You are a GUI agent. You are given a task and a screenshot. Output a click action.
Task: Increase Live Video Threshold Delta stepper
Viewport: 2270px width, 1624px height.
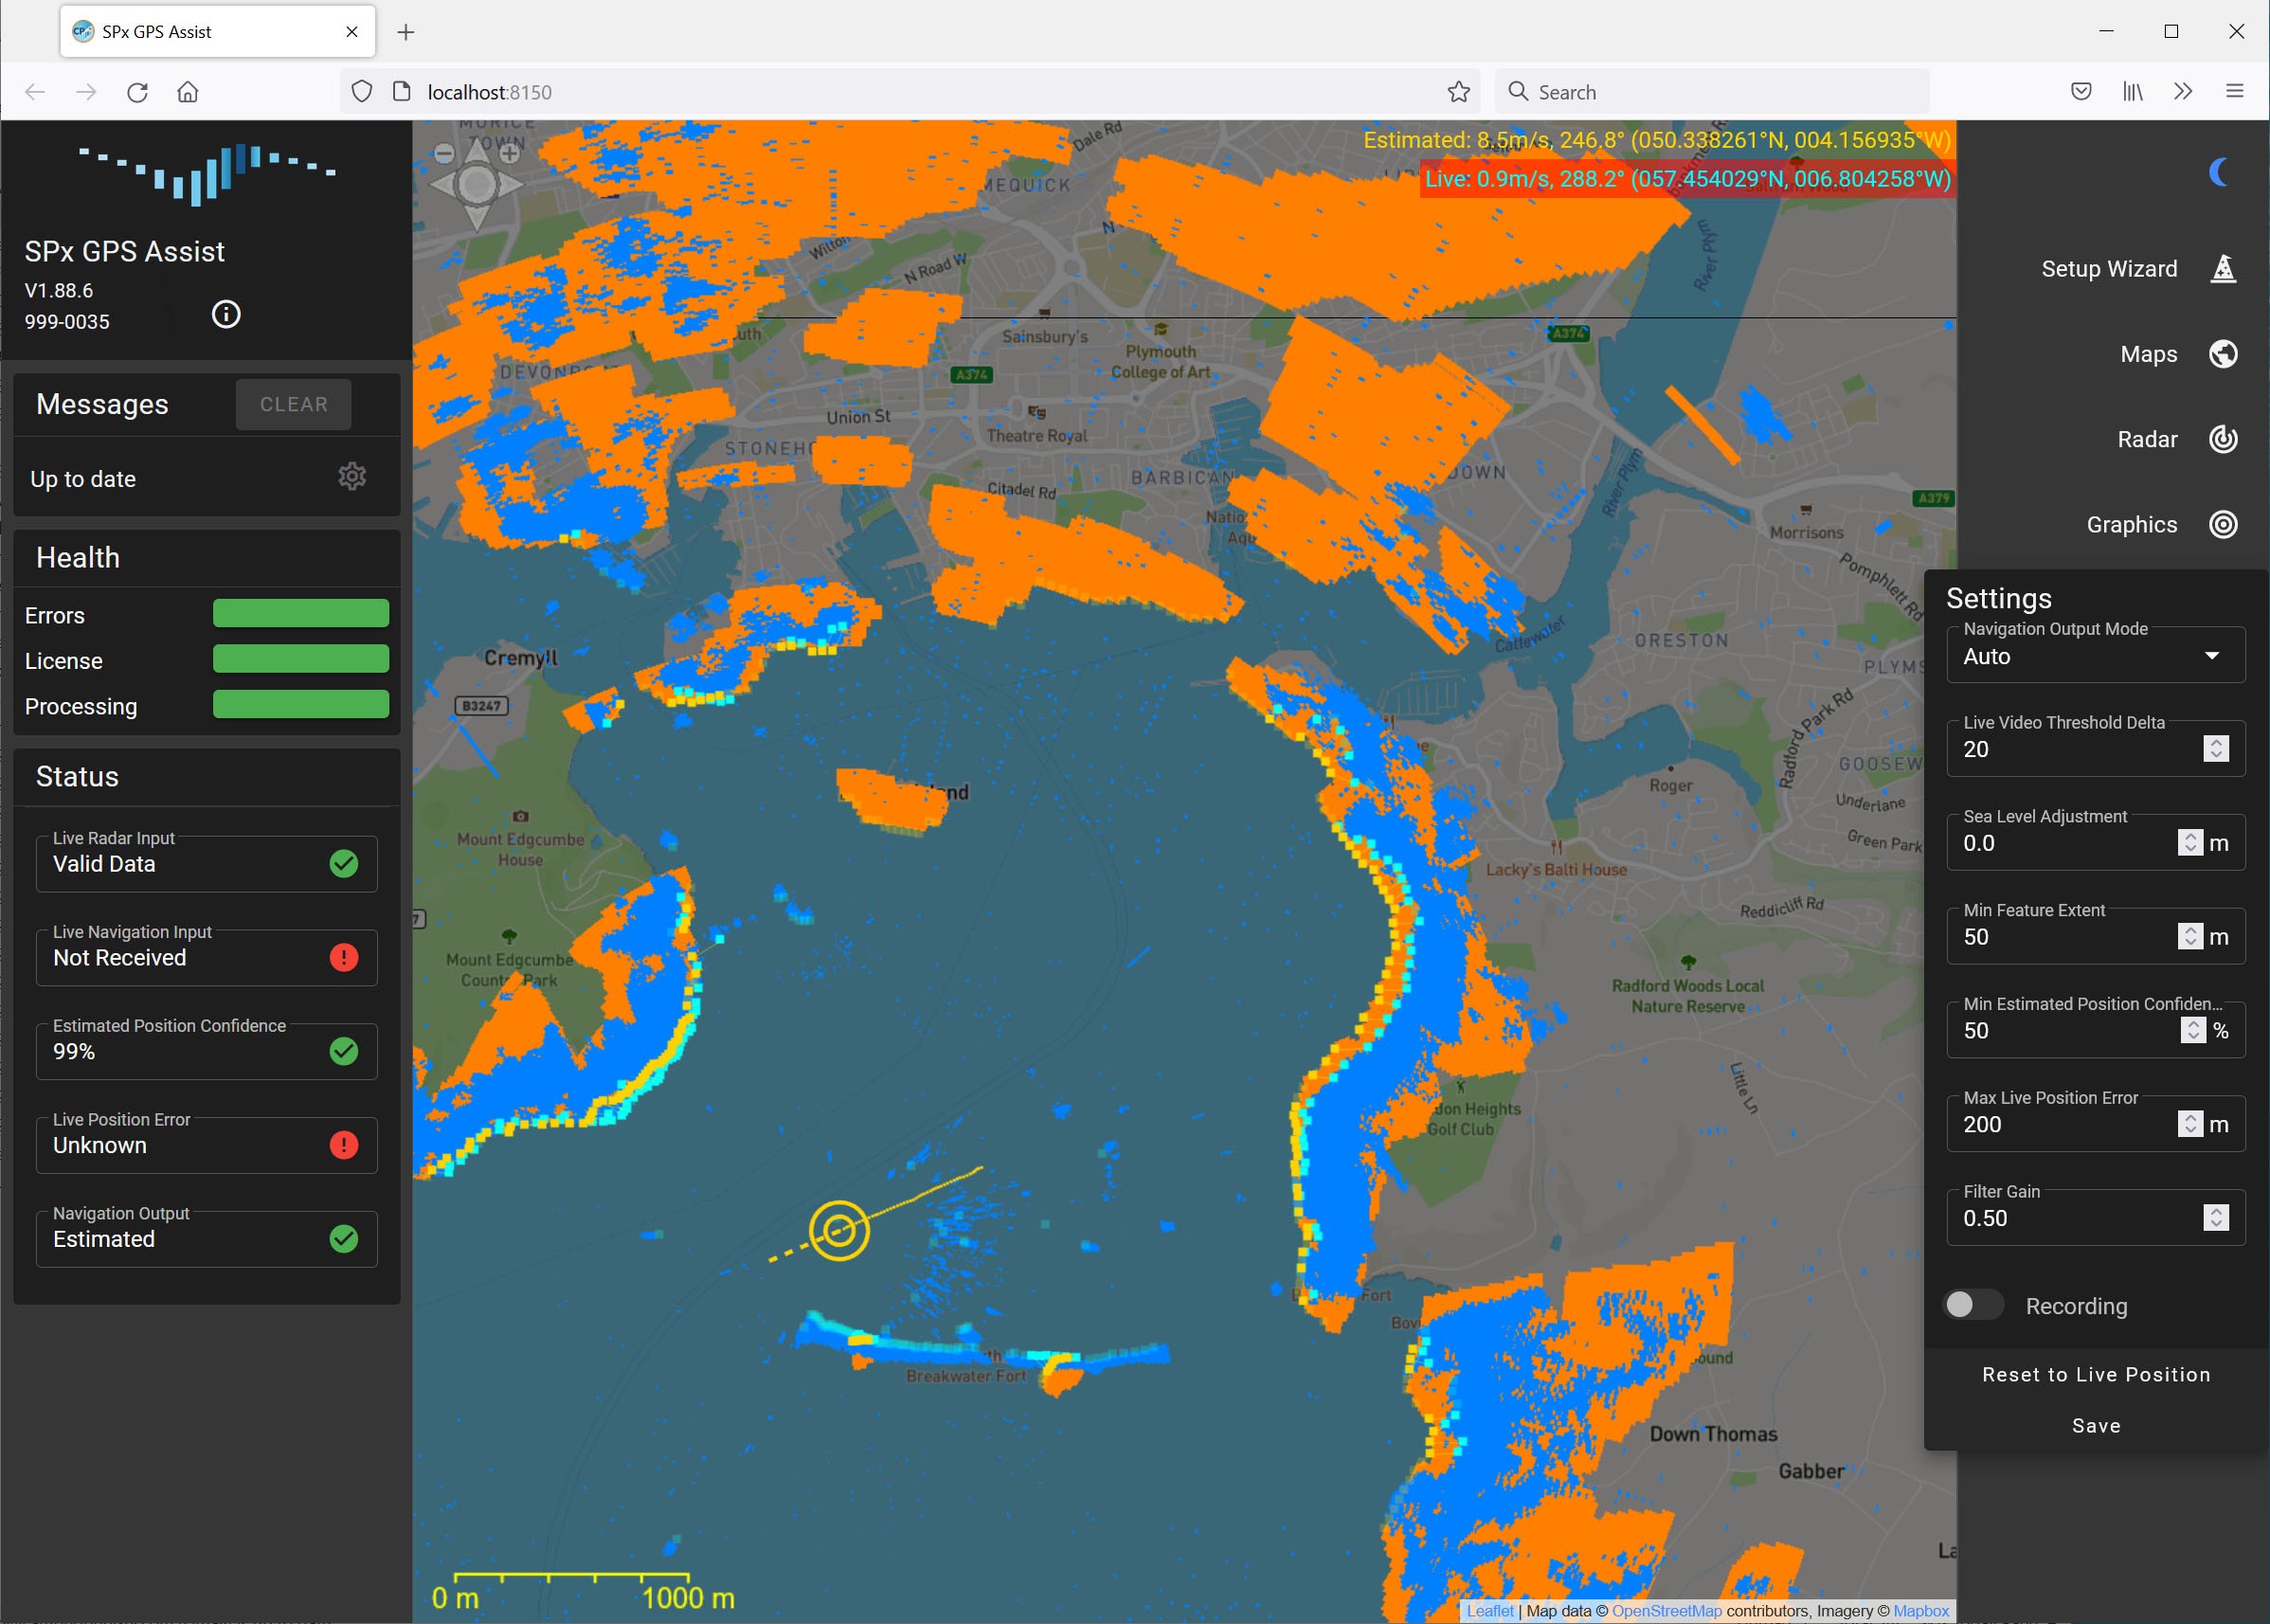(2216, 742)
